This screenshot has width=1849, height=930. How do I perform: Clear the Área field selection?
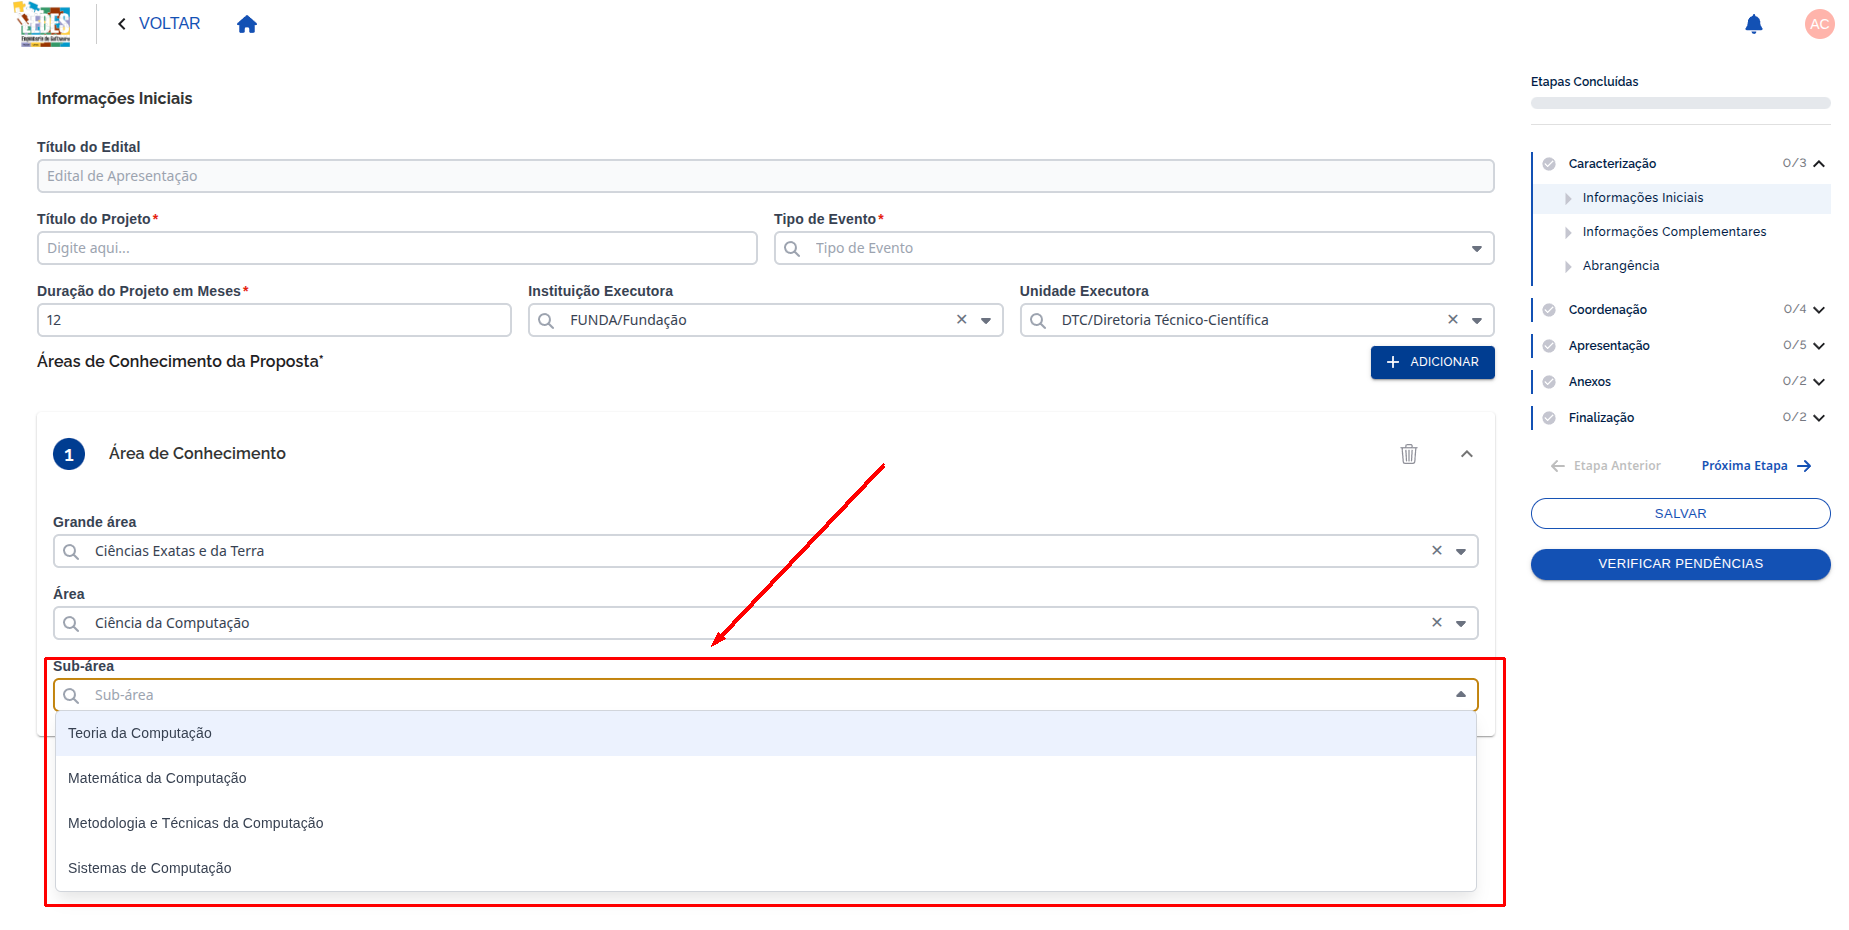tap(1437, 623)
